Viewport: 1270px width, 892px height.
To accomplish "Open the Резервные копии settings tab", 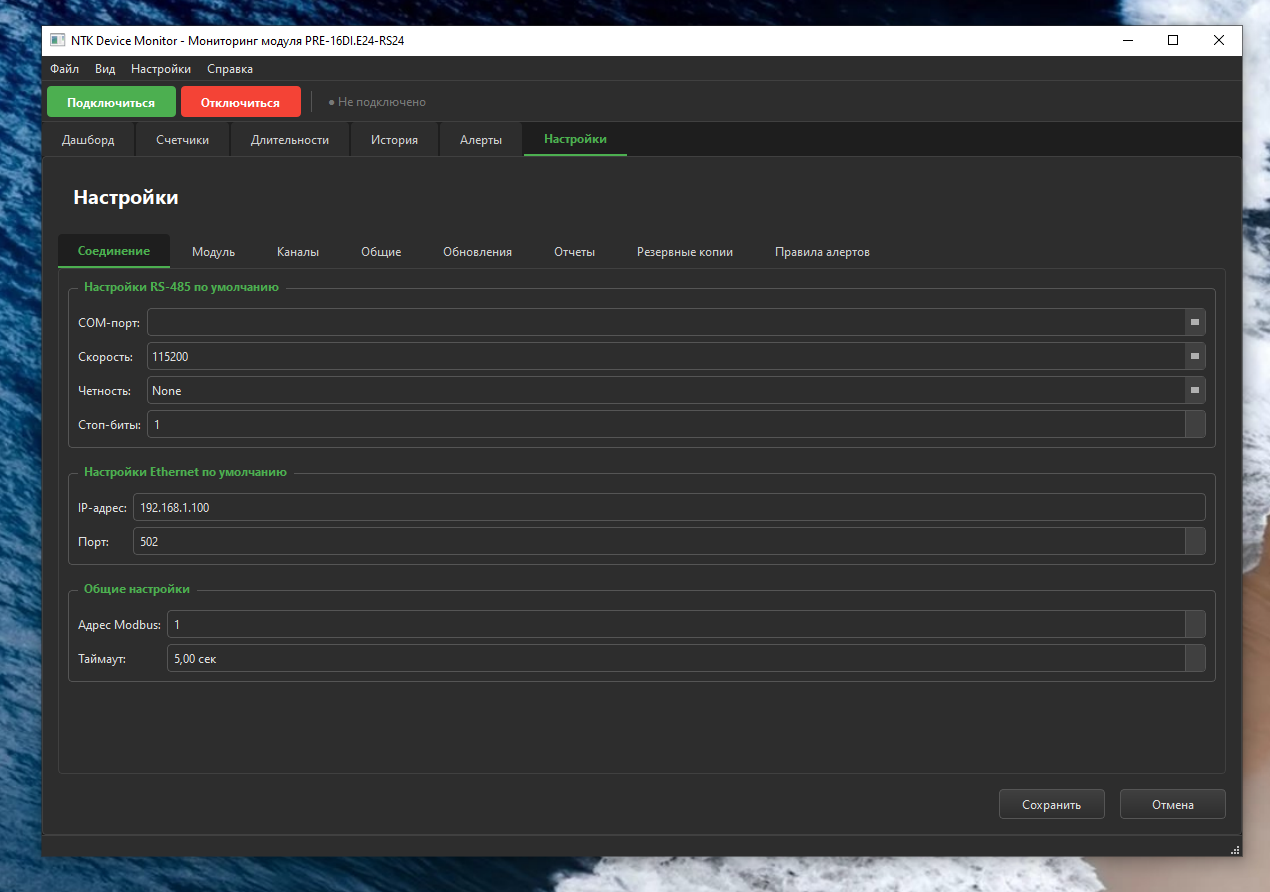I will point(685,252).
